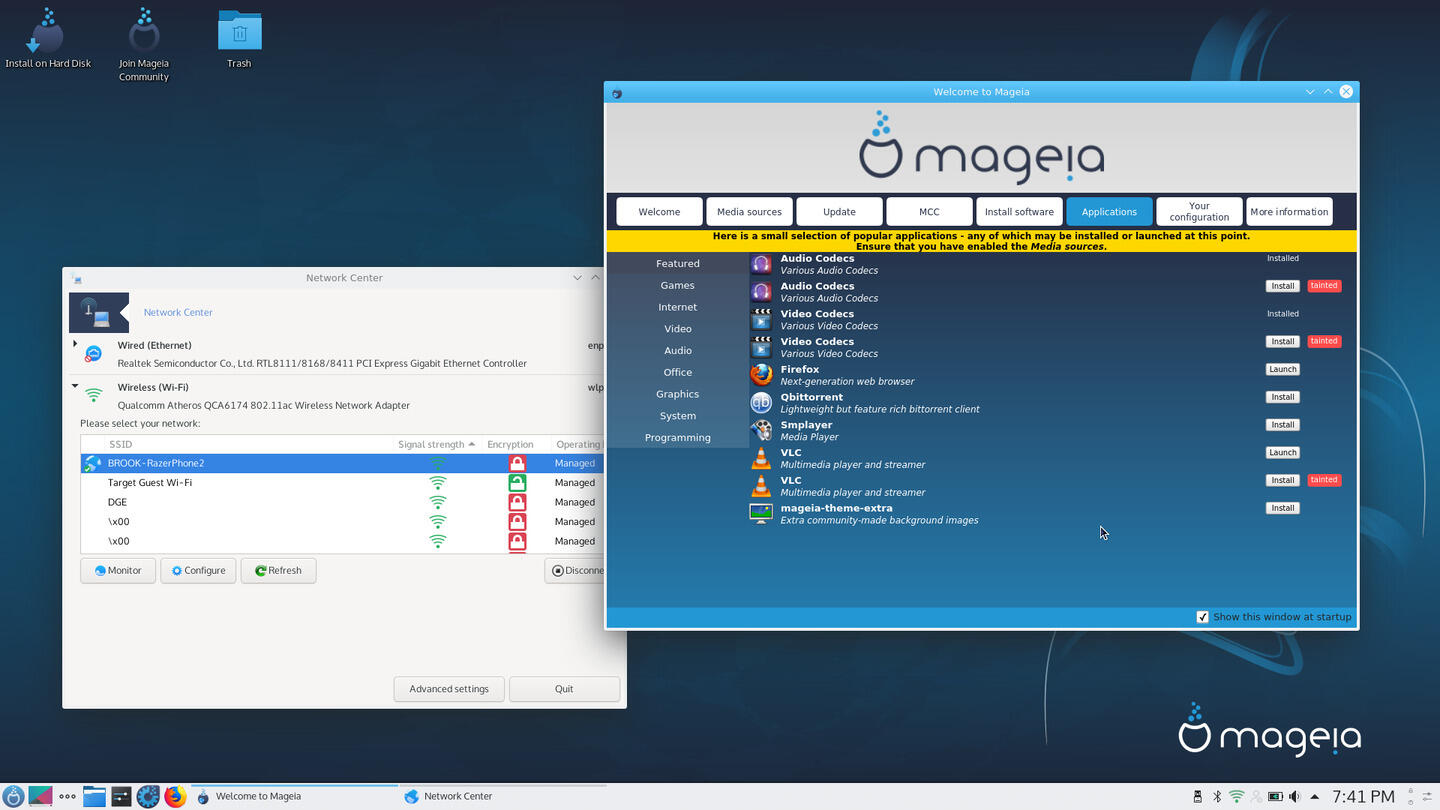The image size is (1440, 810).
Task: Open volume control in system tray
Action: [1294, 796]
